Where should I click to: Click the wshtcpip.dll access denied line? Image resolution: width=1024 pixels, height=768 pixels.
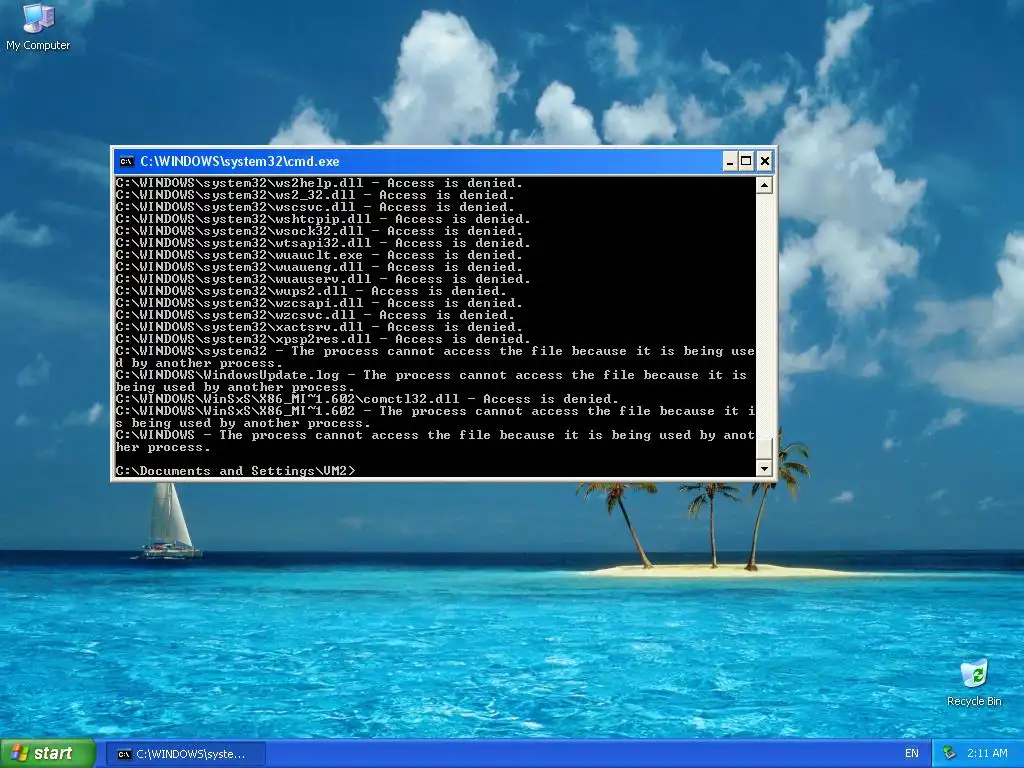(323, 219)
